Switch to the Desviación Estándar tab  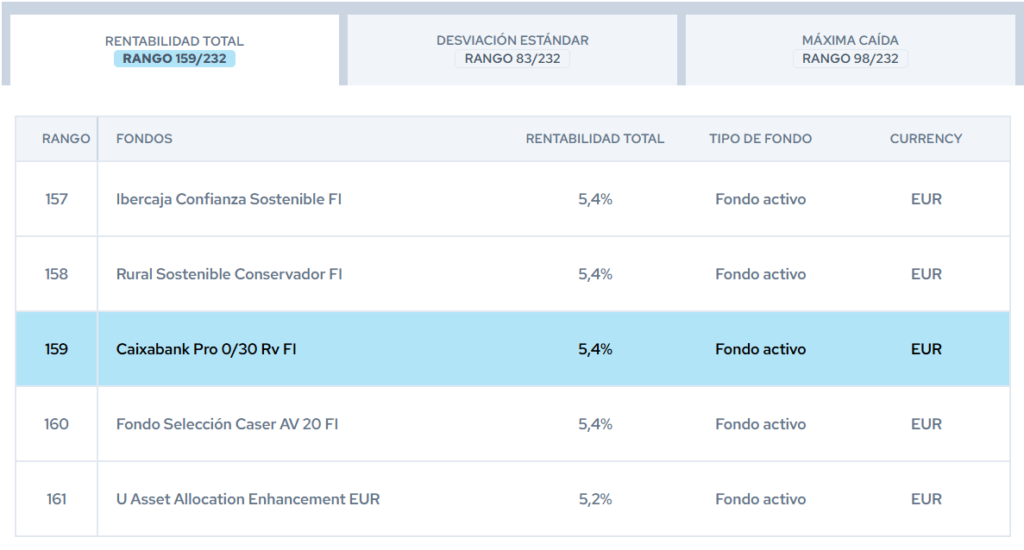pyautogui.click(x=512, y=50)
